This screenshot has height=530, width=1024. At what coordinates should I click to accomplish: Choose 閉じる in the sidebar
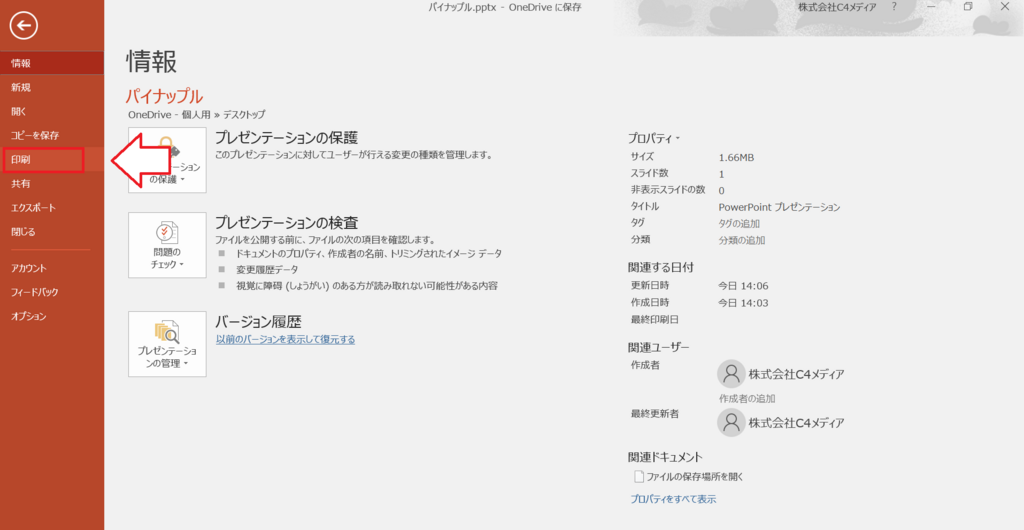click(52, 232)
